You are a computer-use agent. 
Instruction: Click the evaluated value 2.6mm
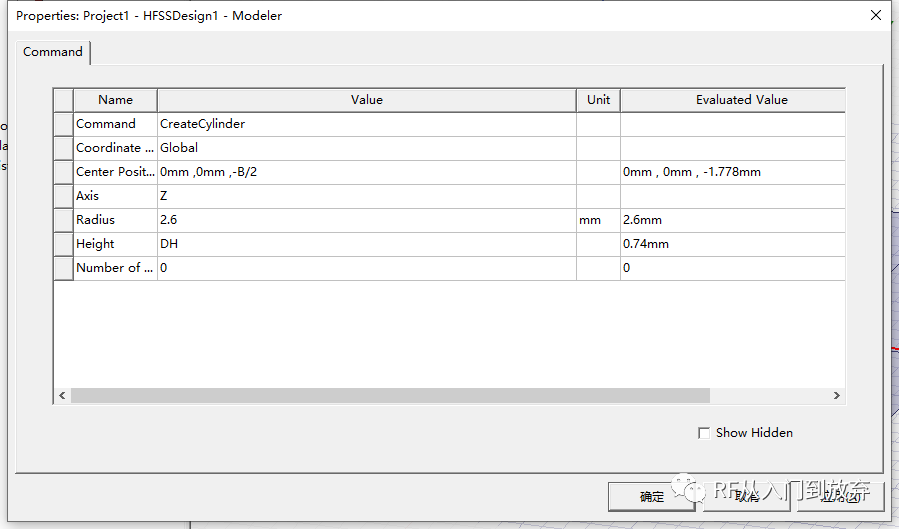coord(733,220)
